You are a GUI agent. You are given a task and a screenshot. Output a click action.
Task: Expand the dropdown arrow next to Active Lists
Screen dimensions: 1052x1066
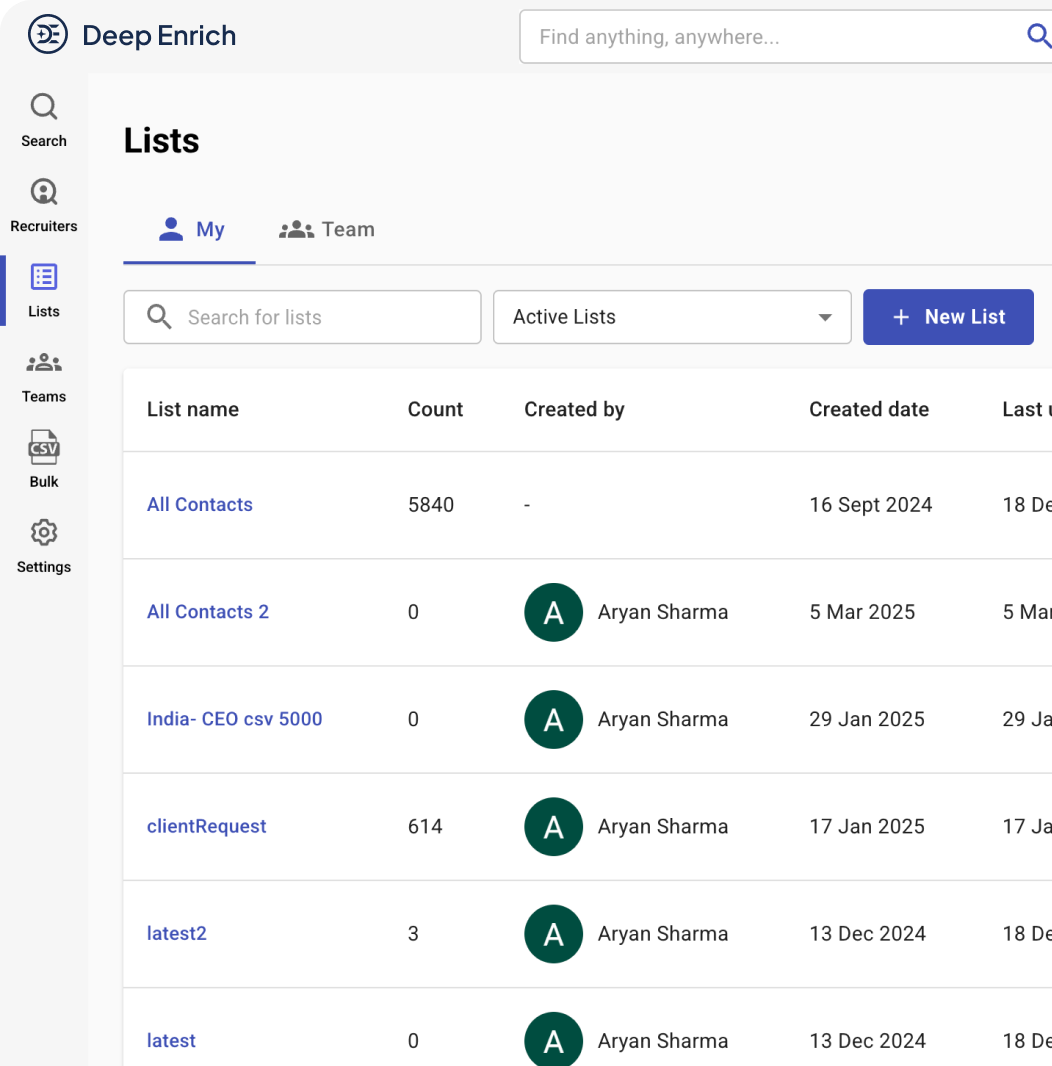(x=824, y=317)
